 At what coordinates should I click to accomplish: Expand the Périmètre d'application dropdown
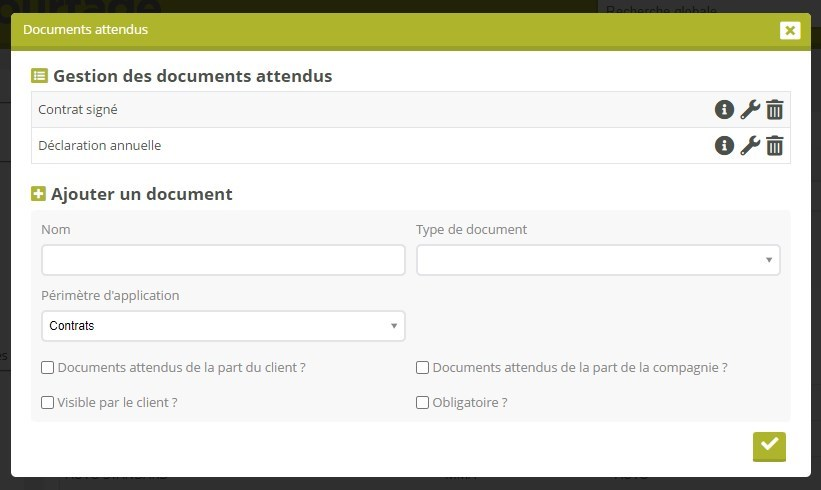point(223,326)
